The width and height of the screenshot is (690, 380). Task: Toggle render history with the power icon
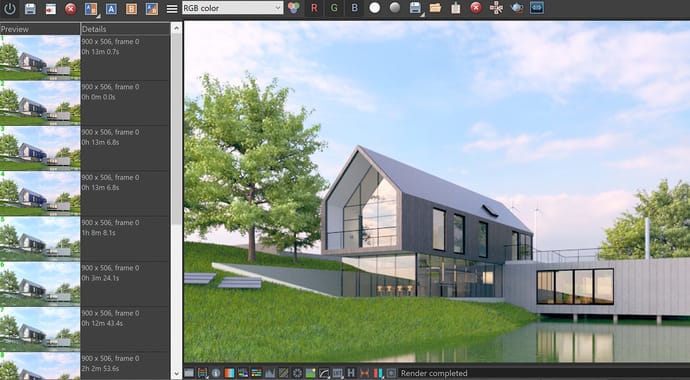[10, 8]
